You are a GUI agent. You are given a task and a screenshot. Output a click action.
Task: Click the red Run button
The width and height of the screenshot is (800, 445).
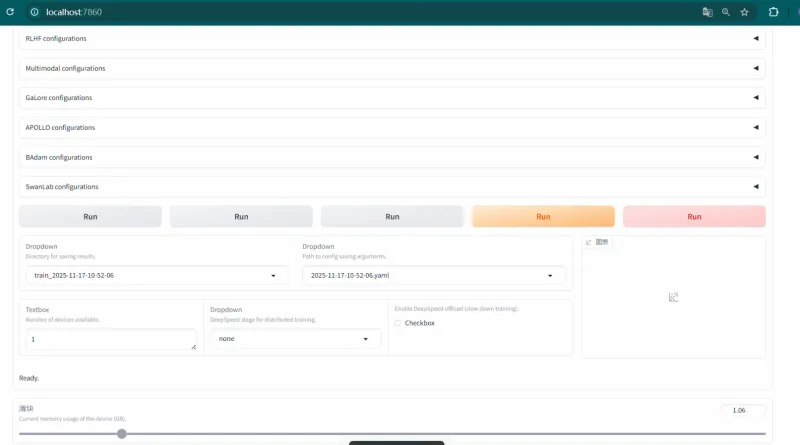tap(694, 216)
